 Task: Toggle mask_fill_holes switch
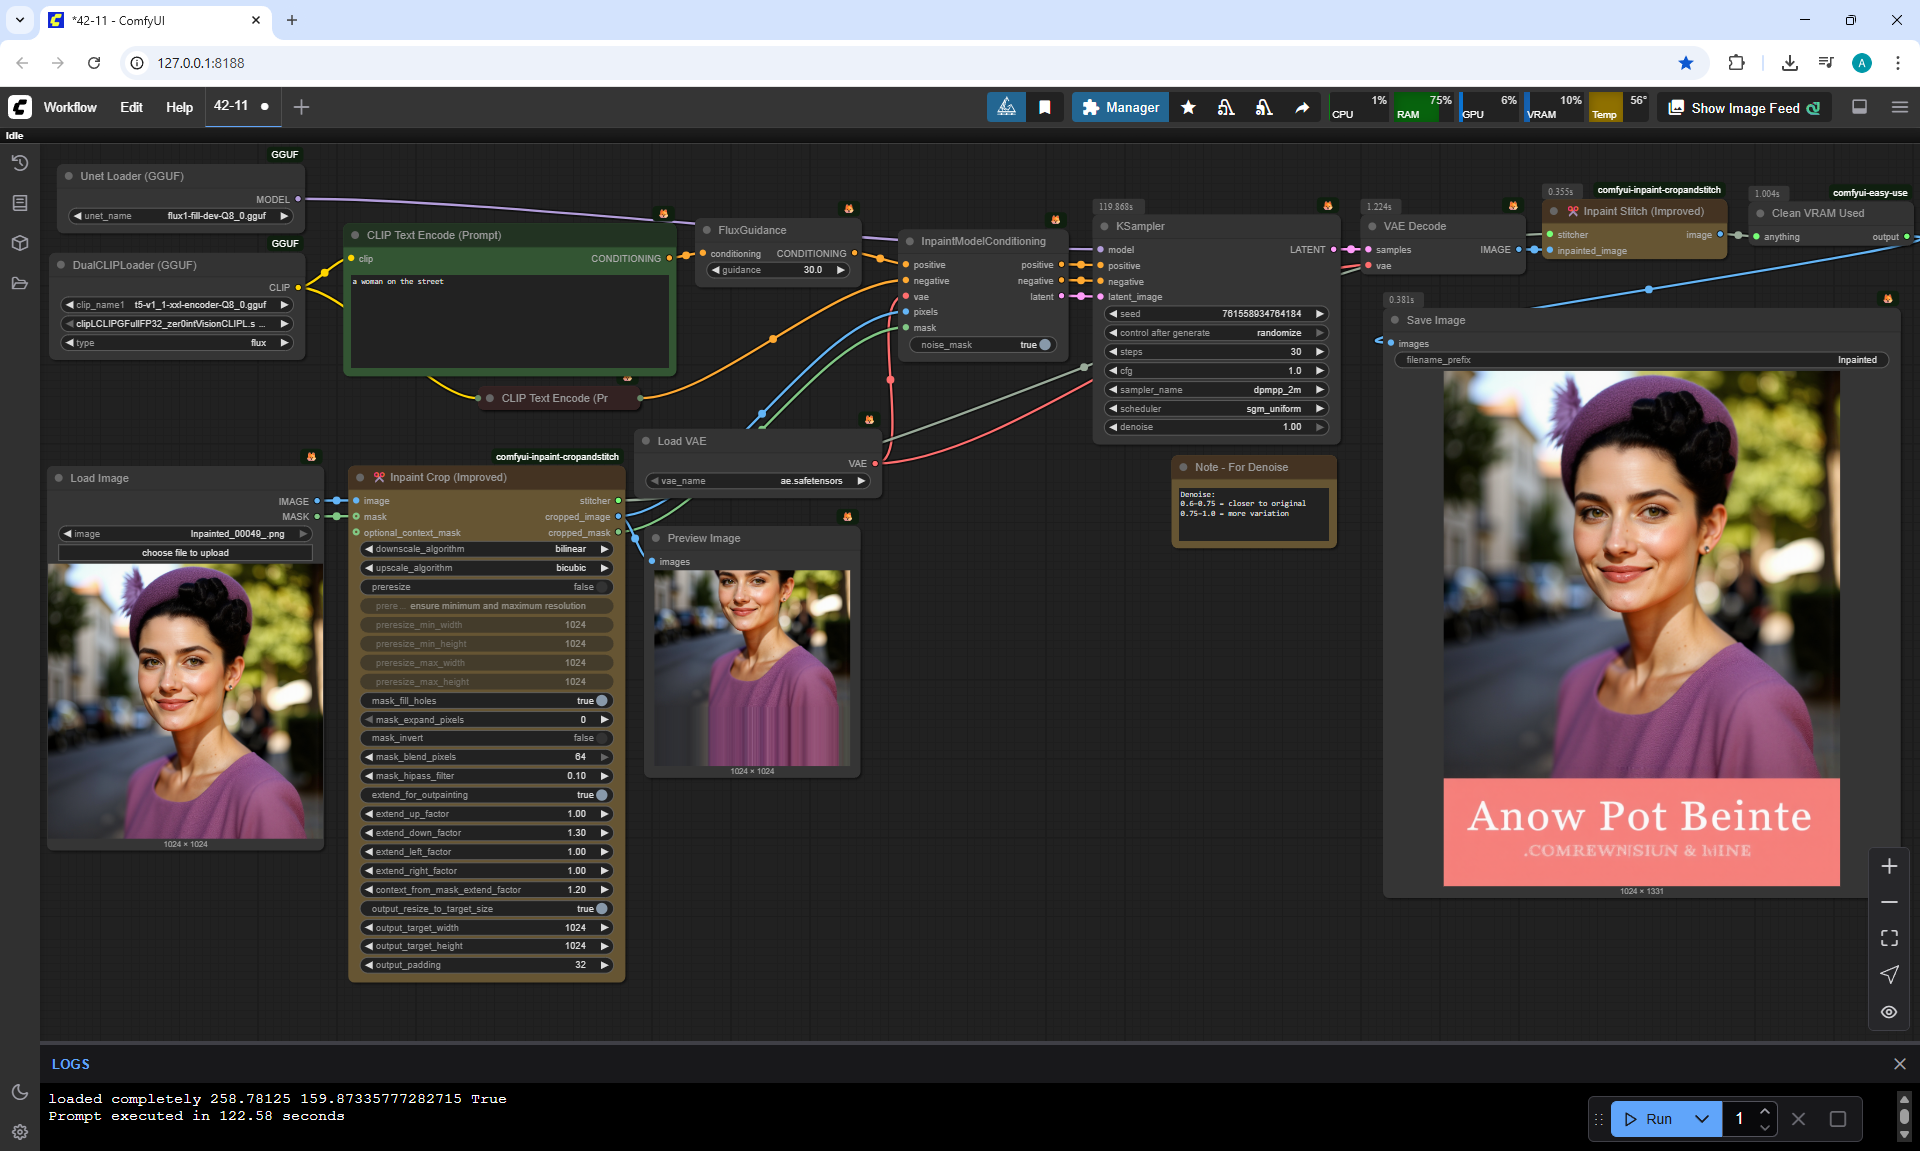[601, 701]
